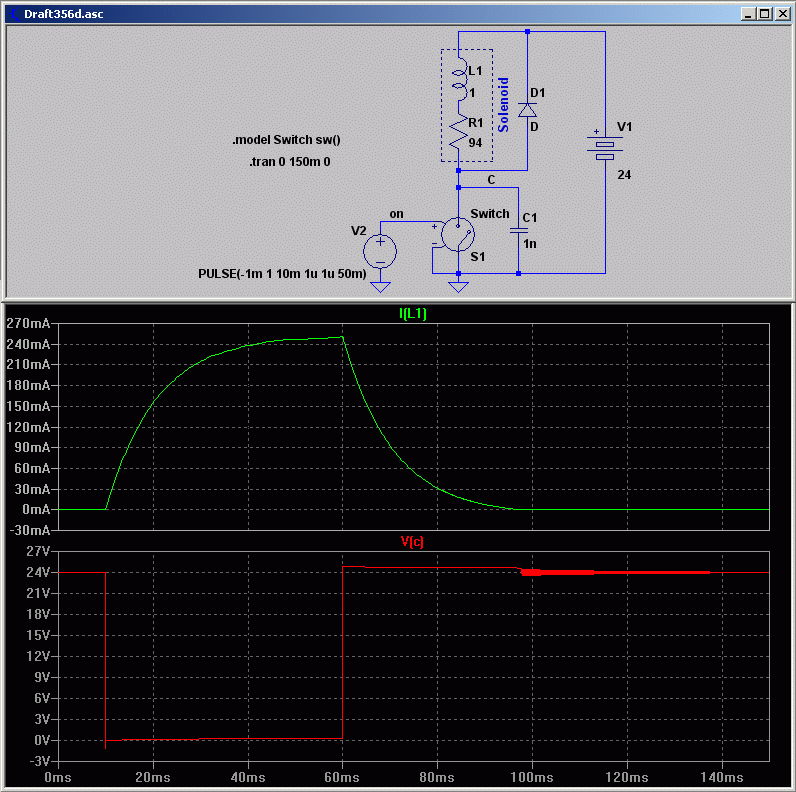
Task: Click the 270mA axis label
Action: coord(28,323)
